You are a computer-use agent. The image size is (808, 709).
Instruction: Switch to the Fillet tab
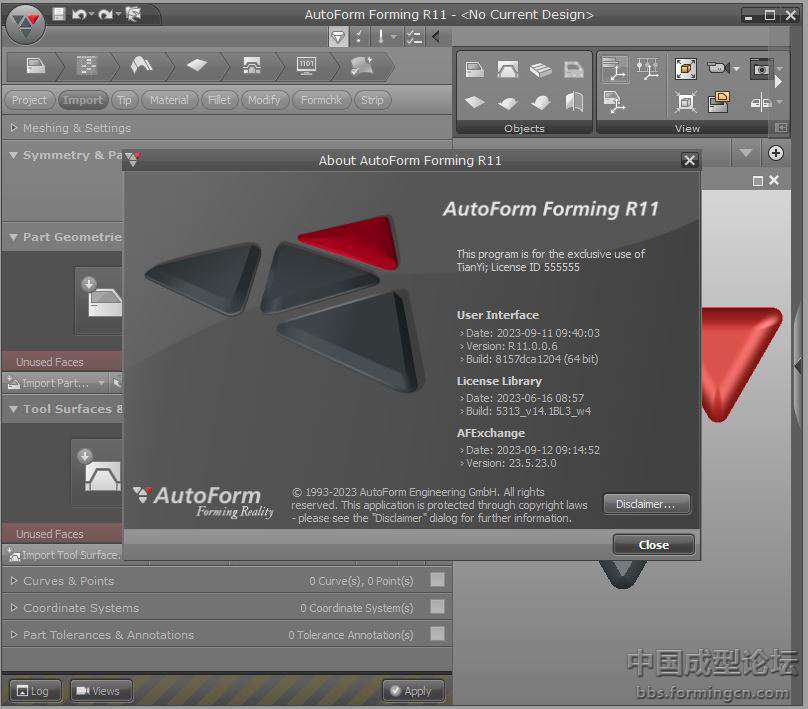(x=219, y=100)
